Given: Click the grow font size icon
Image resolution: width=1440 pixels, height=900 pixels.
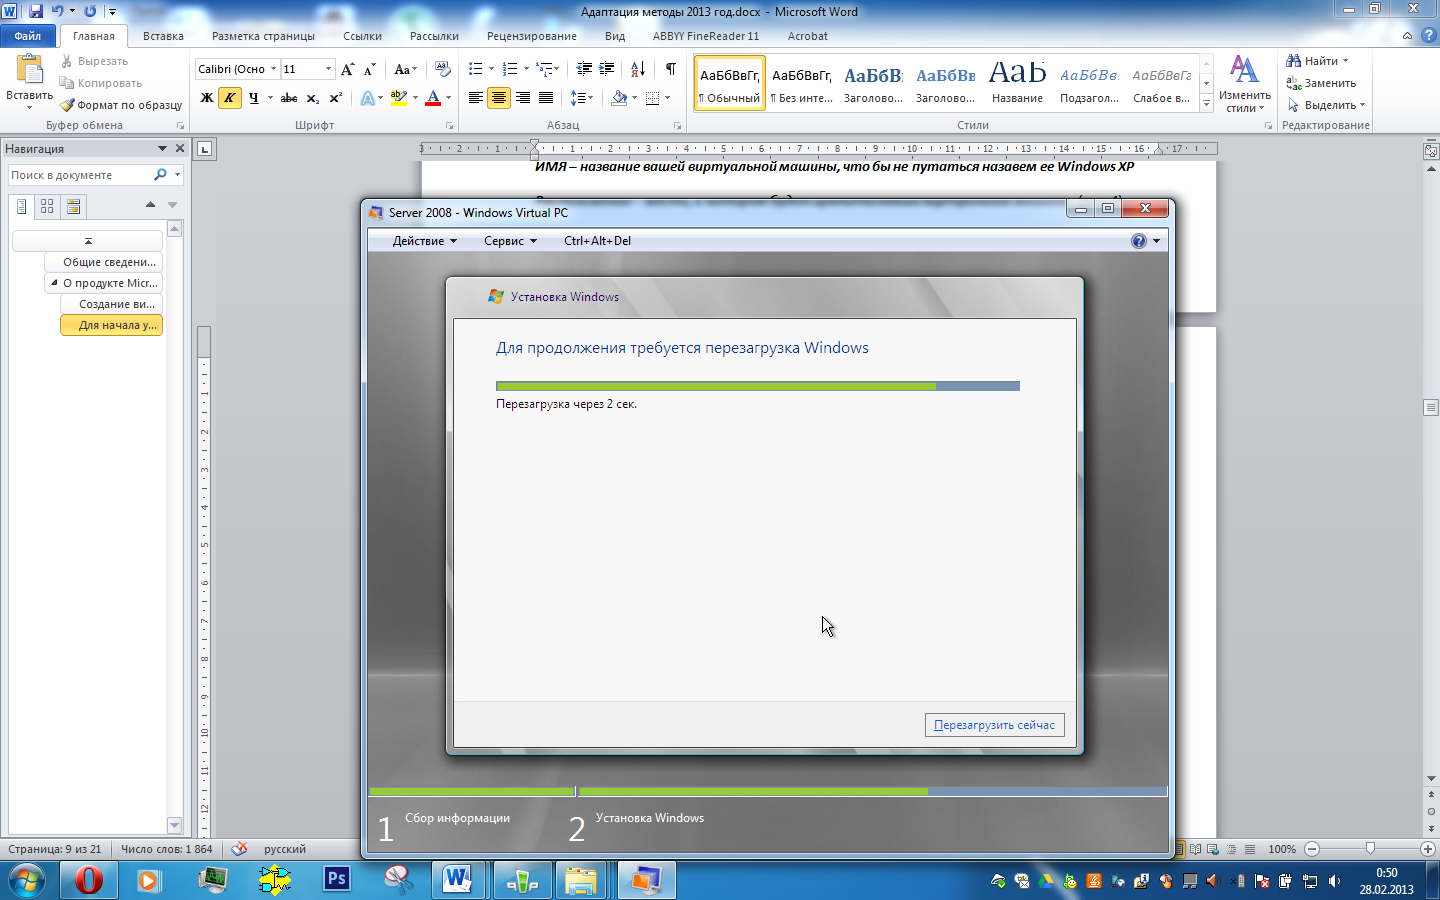Looking at the screenshot, I should tap(347, 69).
